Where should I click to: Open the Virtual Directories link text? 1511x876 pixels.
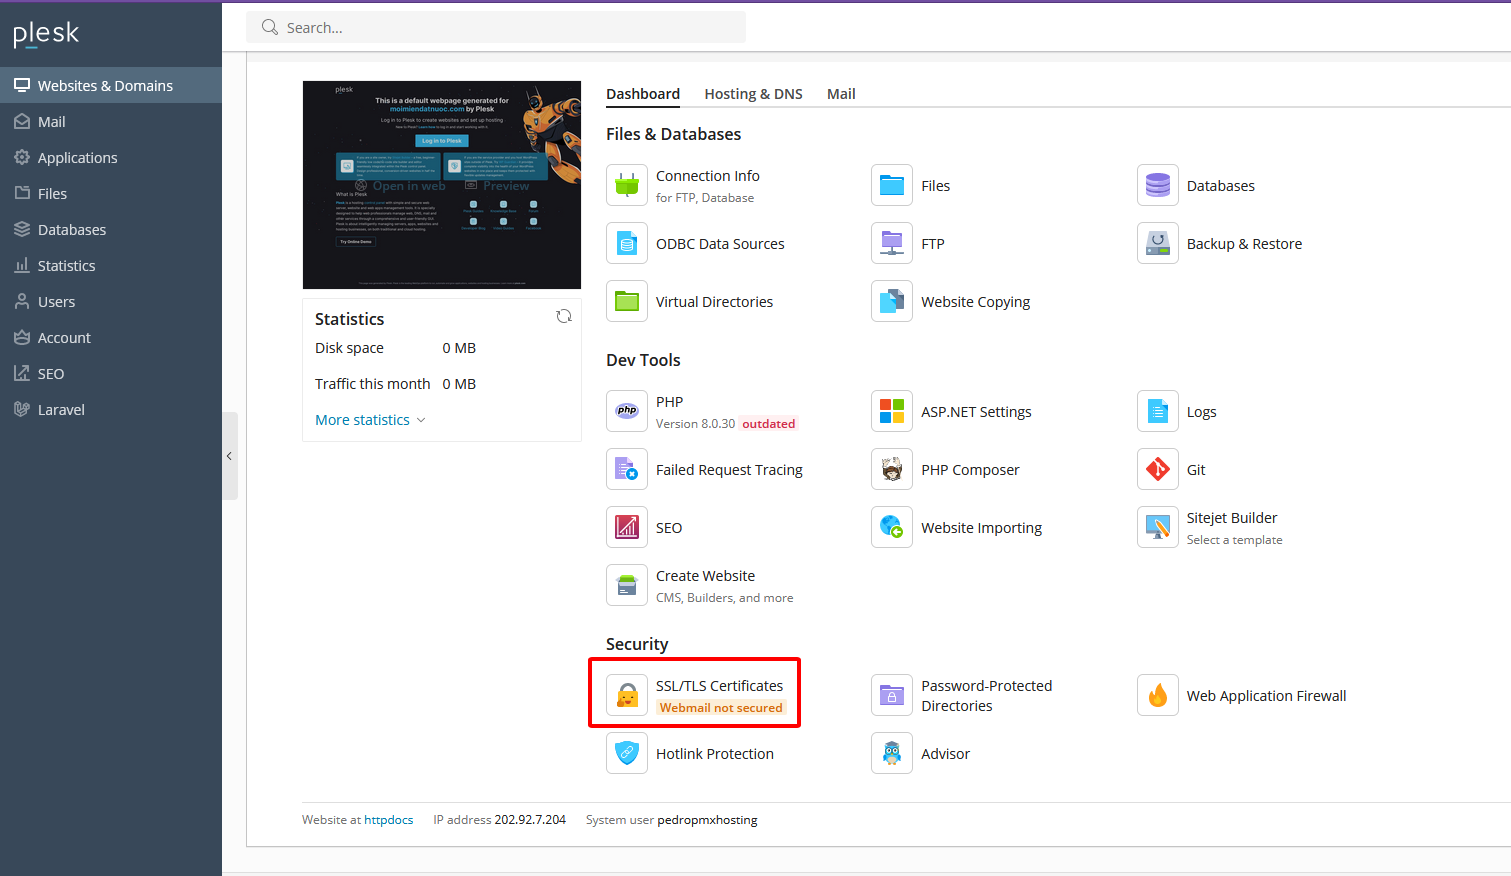click(714, 302)
